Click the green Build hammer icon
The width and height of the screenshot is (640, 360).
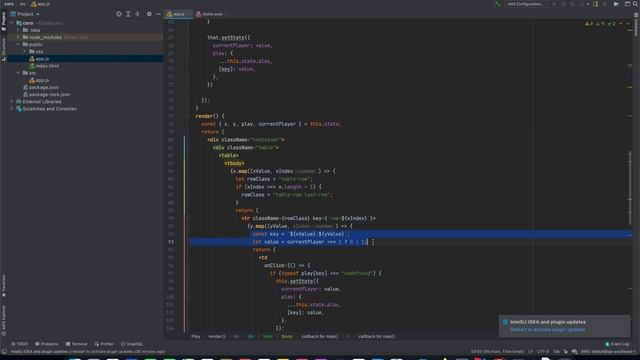point(498,4)
